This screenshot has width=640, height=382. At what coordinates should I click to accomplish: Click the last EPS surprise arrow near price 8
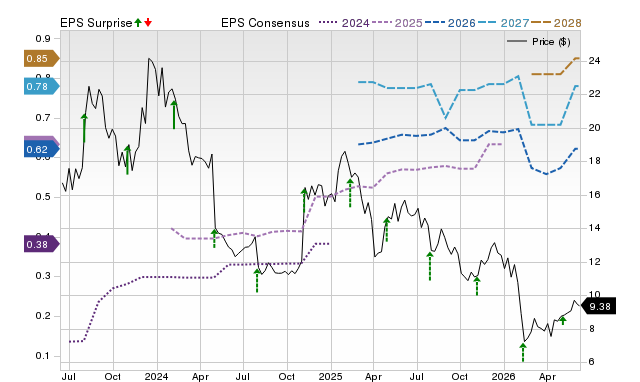pos(563,321)
